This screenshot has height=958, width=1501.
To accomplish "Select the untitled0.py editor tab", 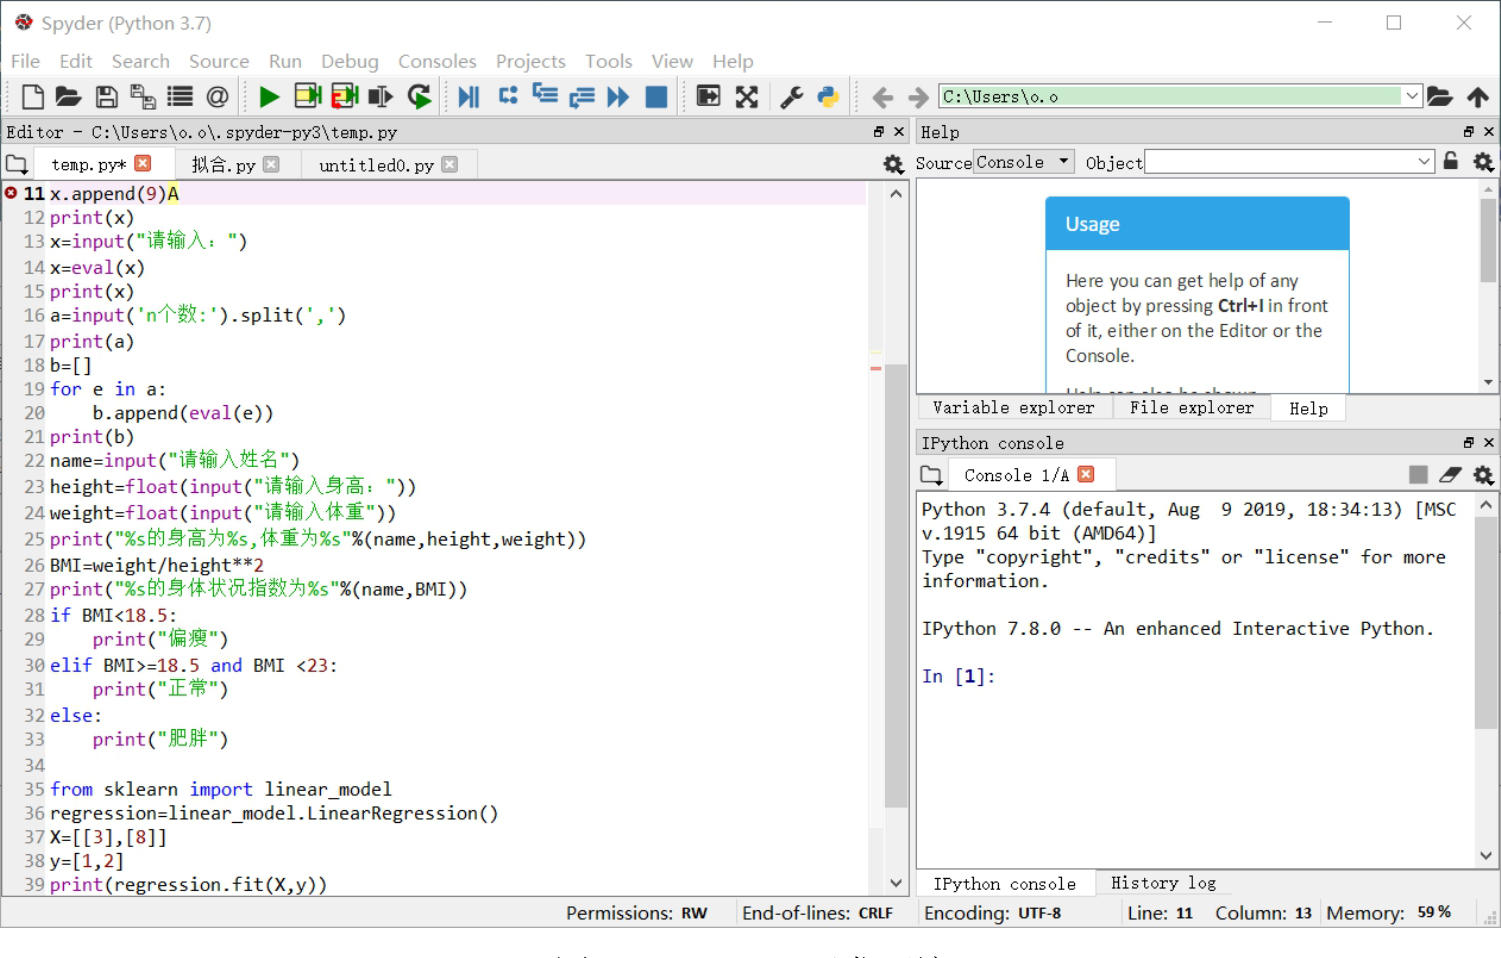I will 376,165.
